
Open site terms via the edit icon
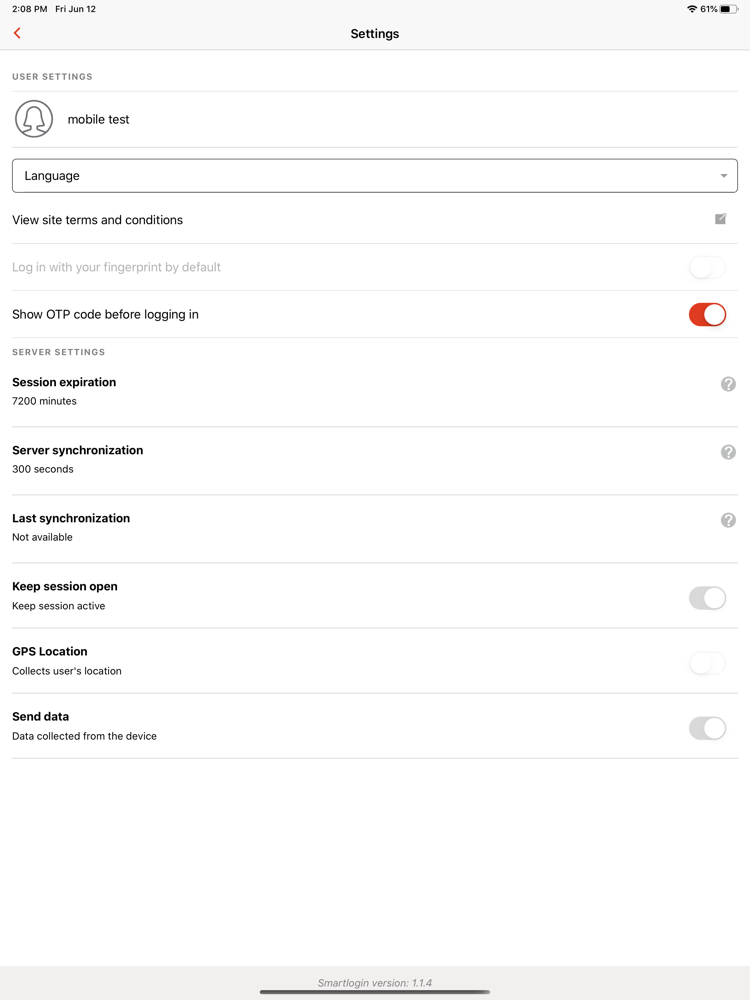720,219
